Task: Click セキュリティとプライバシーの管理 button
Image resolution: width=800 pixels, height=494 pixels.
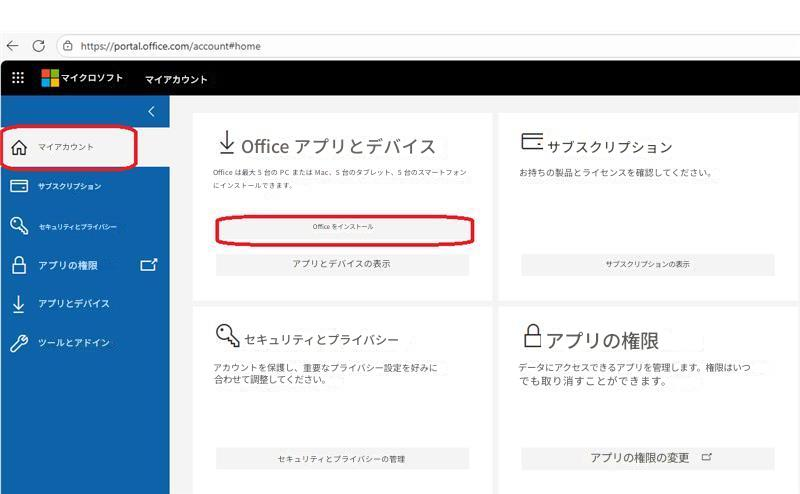Action: pos(342,459)
